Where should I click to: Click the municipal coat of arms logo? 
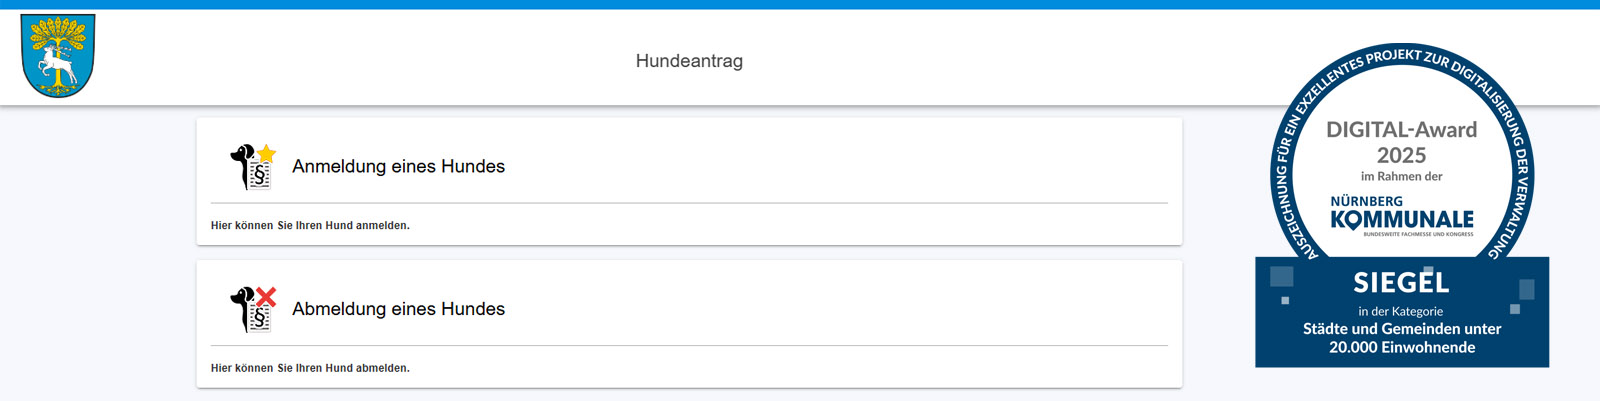[x=58, y=56]
